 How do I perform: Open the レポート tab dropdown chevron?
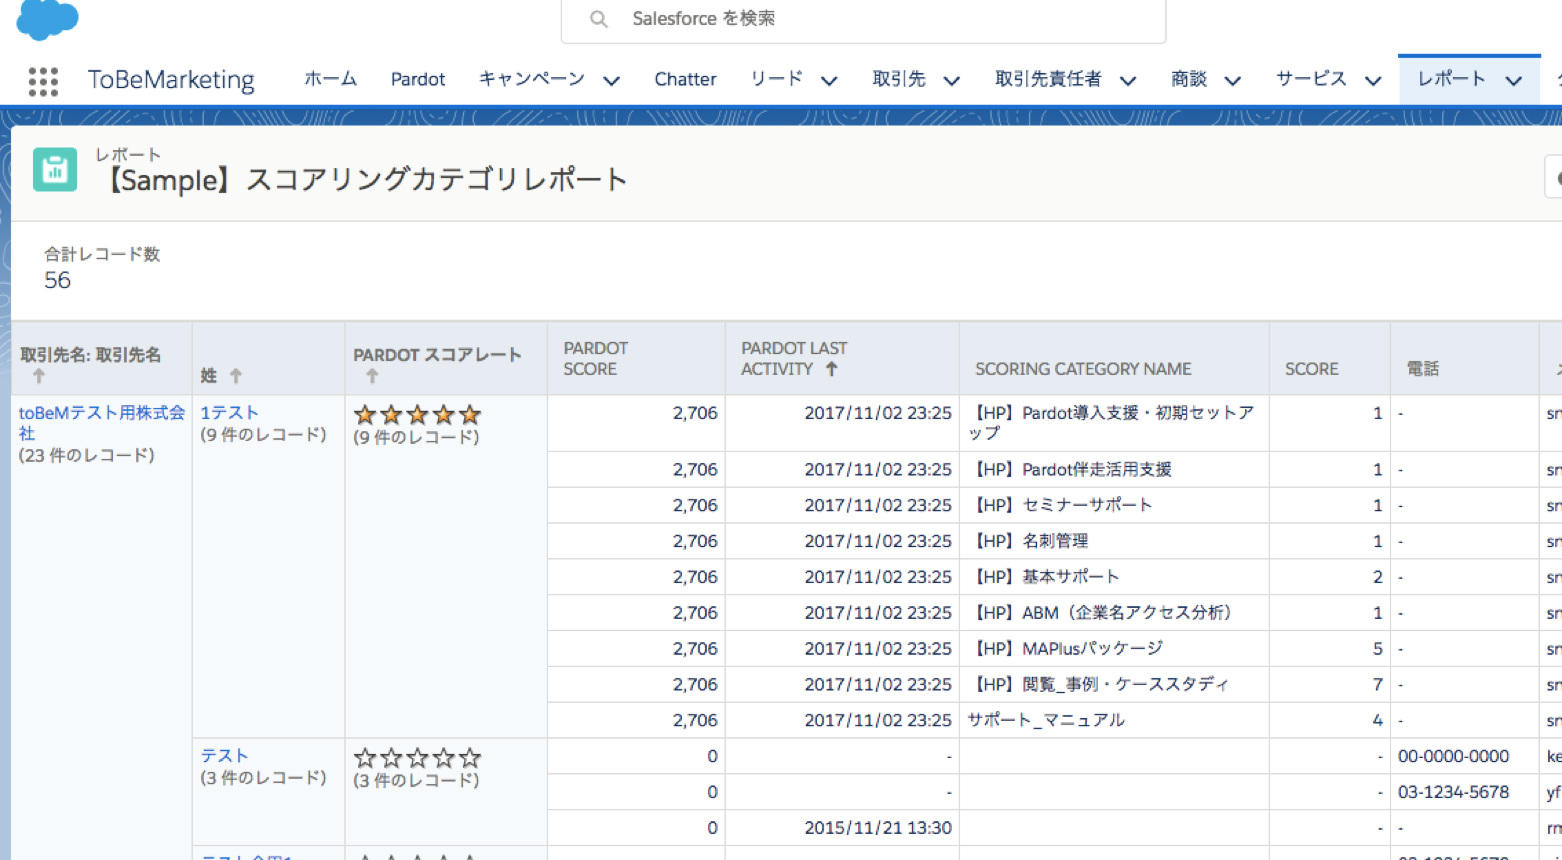[x=1514, y=81]
